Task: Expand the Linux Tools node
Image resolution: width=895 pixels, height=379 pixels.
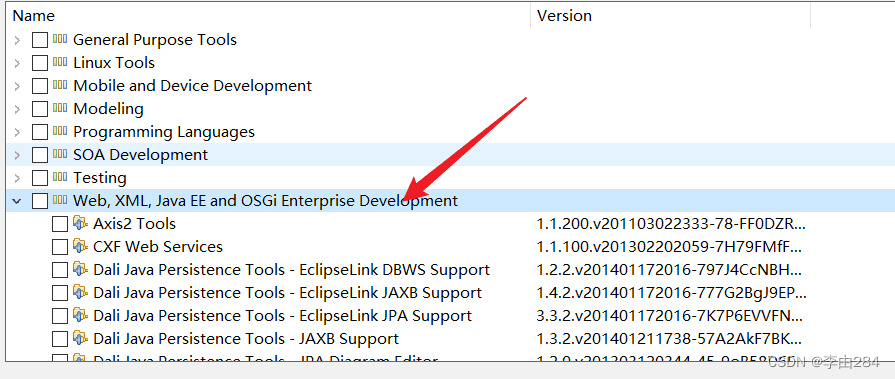Action: pyautogui.click(x=17, y=63)
